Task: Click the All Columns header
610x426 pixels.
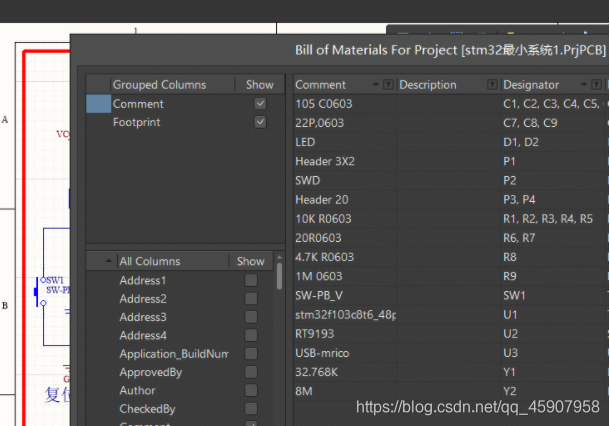Action: click(x=150, y=261)
